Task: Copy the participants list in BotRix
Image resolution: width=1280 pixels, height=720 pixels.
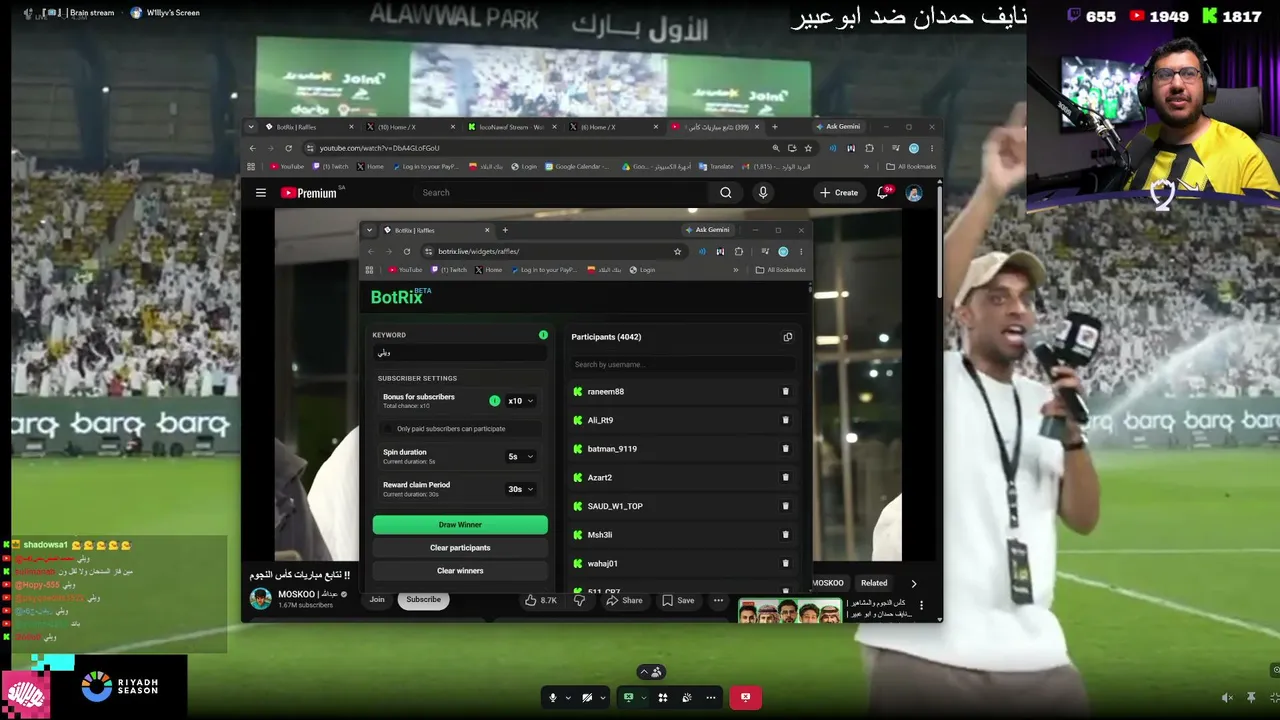Action: pyautogui.click(x=787, y=337)
